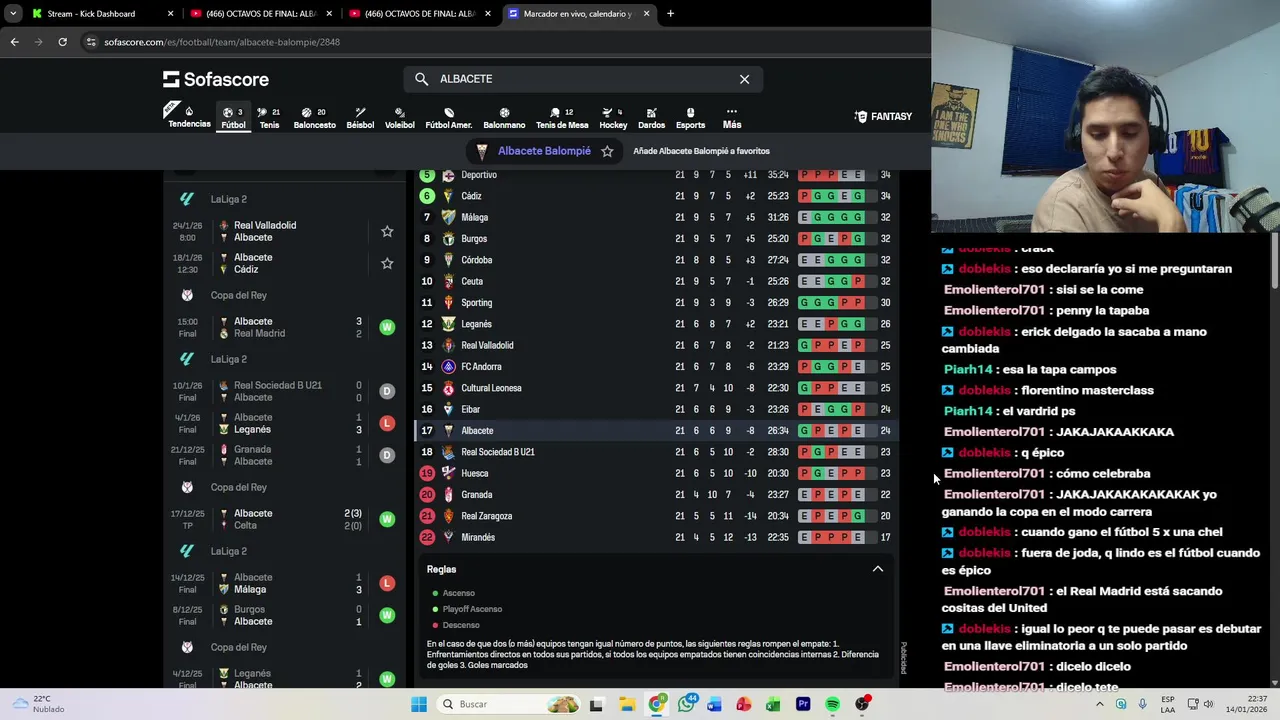Viewport: 1280px width, 720px height.
Task: Click the sofascore.com address bar
Action: tap(500, 42)
